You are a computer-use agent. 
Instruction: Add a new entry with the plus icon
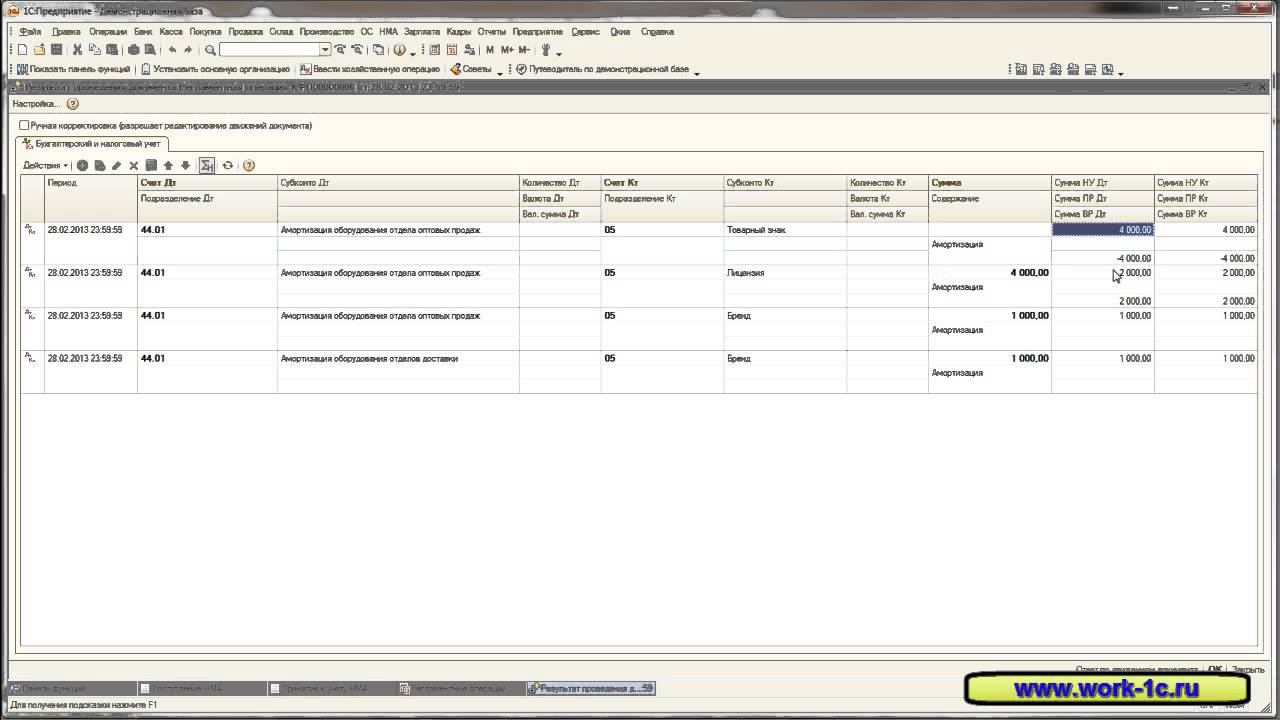click(x=83, y=166)
